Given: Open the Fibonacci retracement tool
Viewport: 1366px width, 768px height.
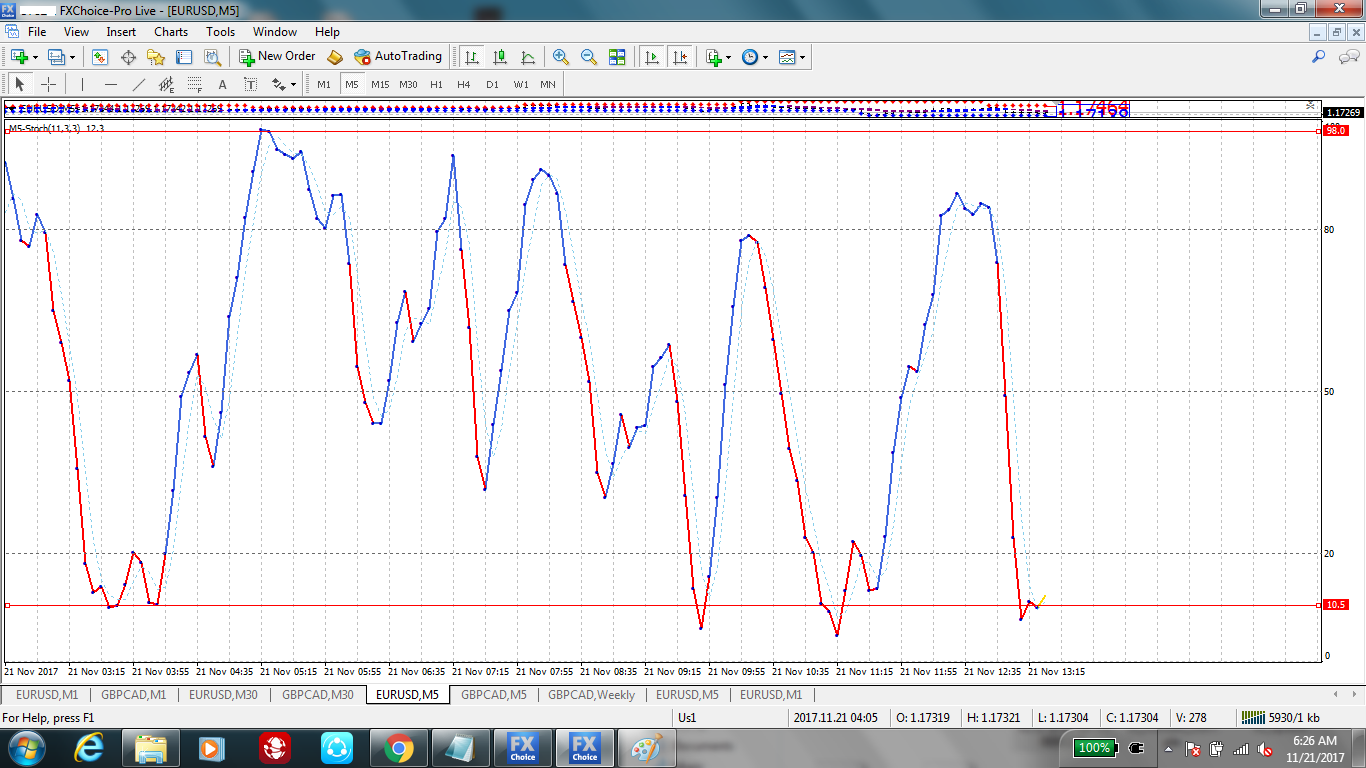Looking at the screenshot, I should (195, 85).
